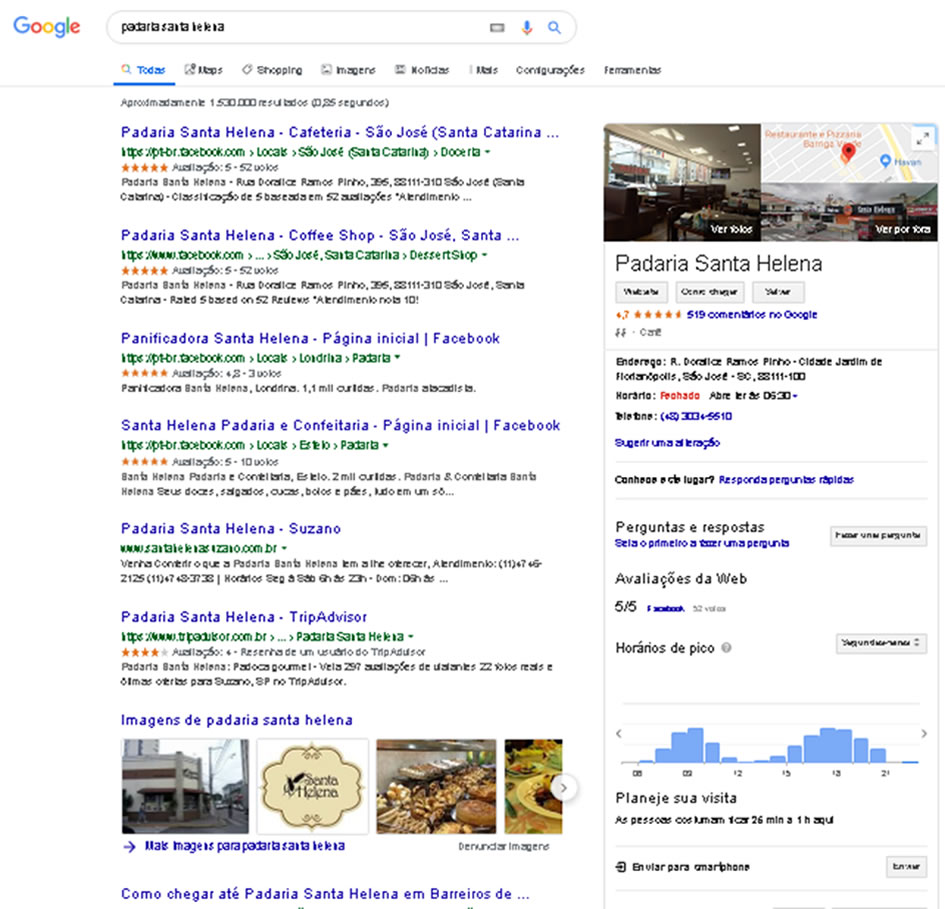Open '519 comentários no Google' reviews link

pos(752,315)
